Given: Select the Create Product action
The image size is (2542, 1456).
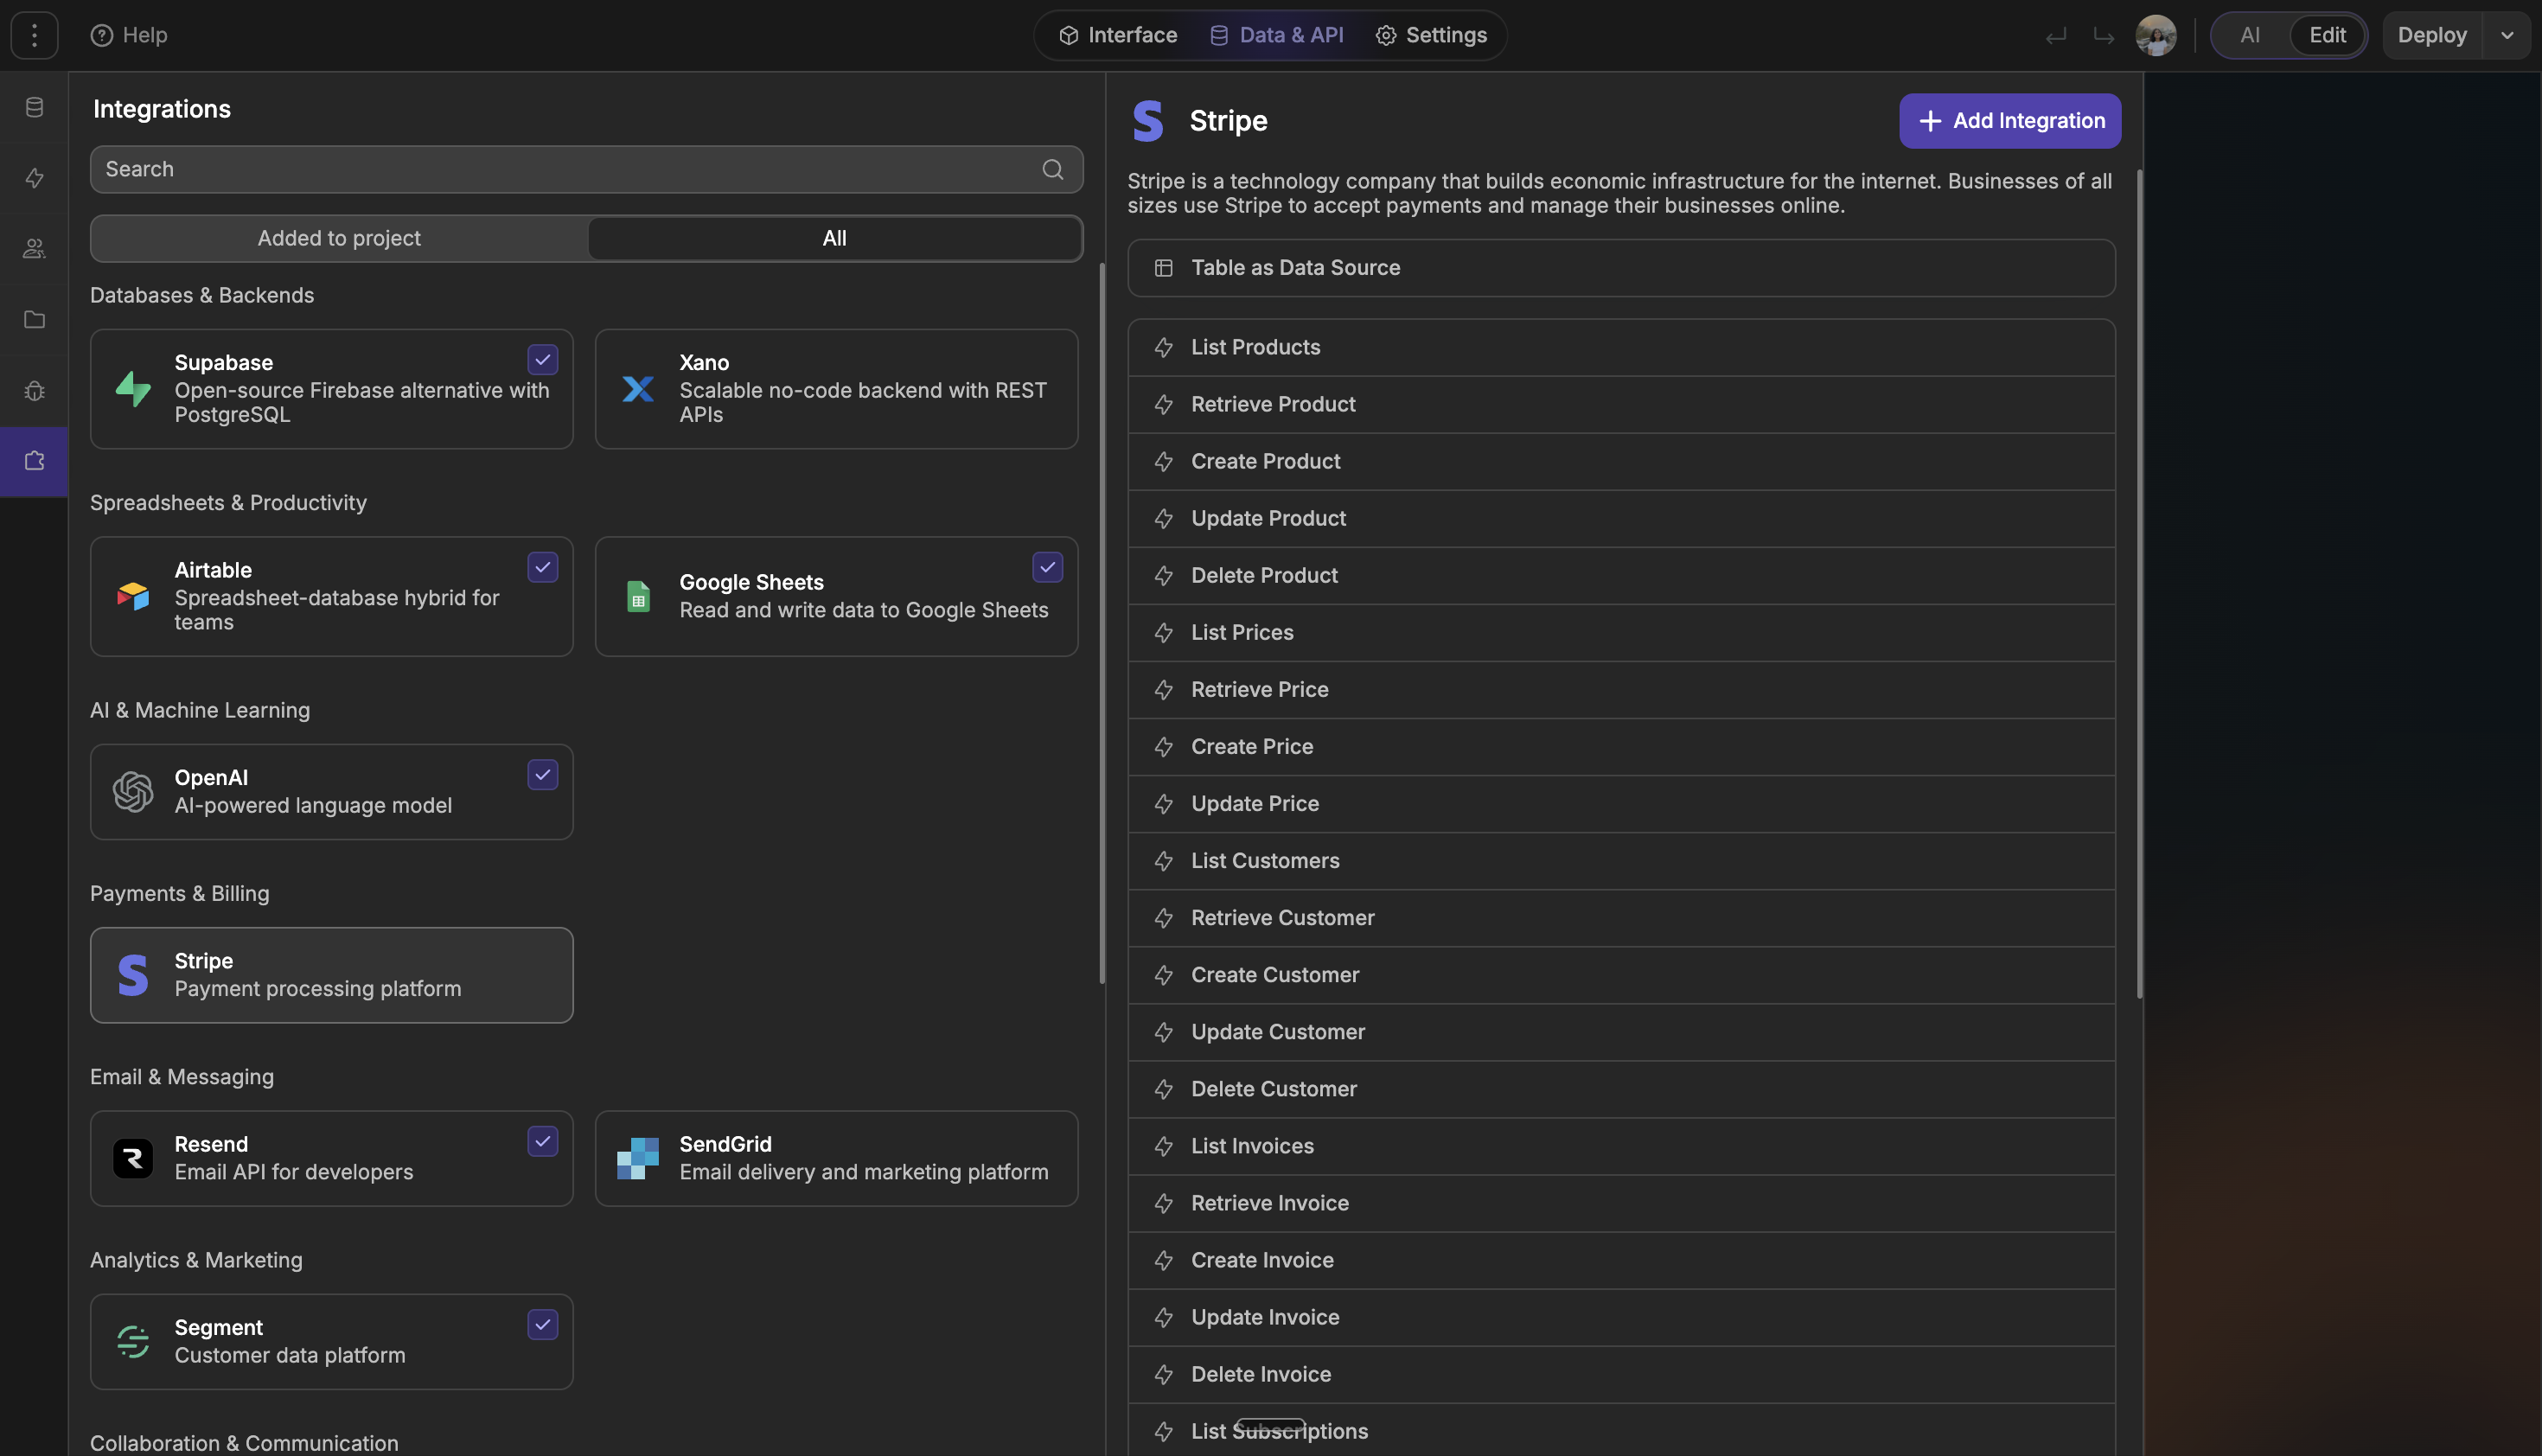Looking at the screenshot, I should pyautogui.click(x=1621, y=461).
